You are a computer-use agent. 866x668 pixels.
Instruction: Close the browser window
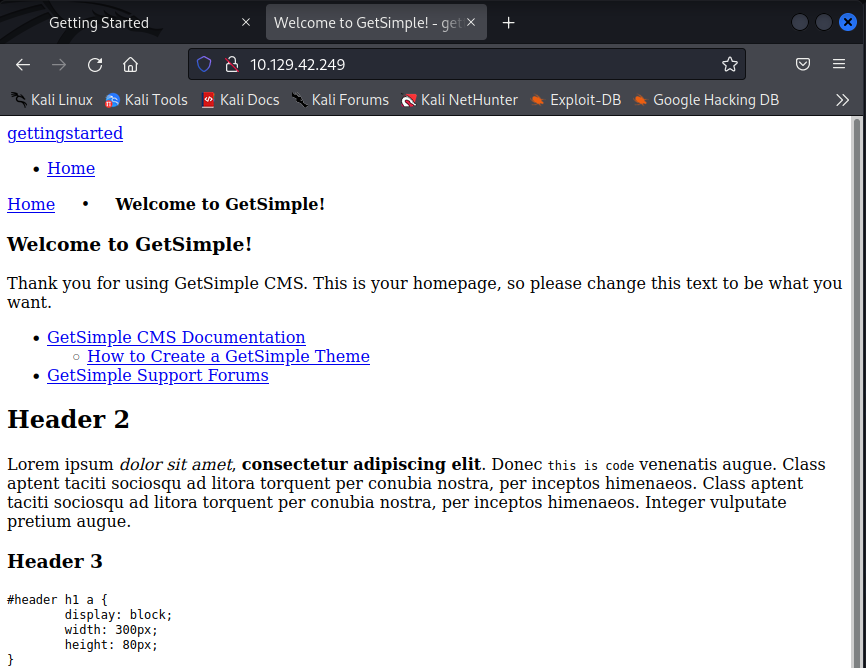(848, 22)
